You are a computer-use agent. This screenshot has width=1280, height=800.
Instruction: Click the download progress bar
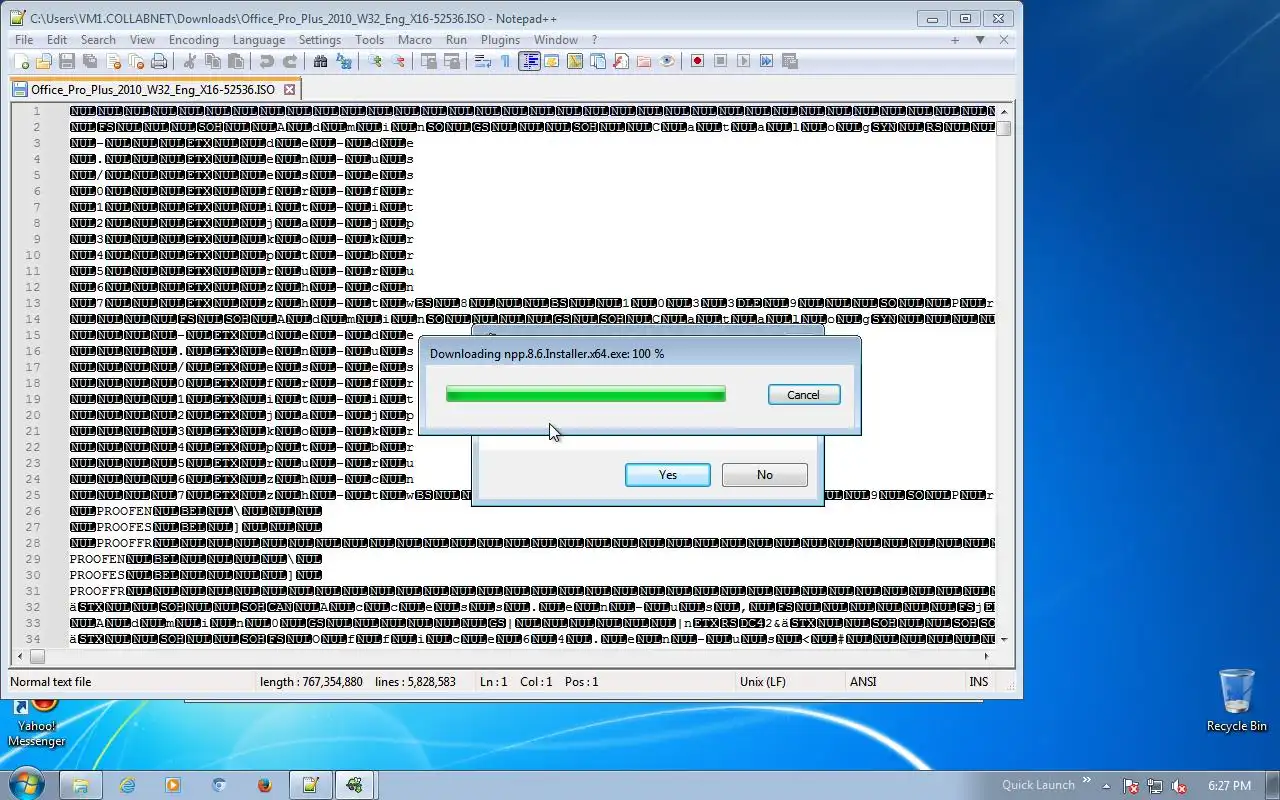(586, 395)
